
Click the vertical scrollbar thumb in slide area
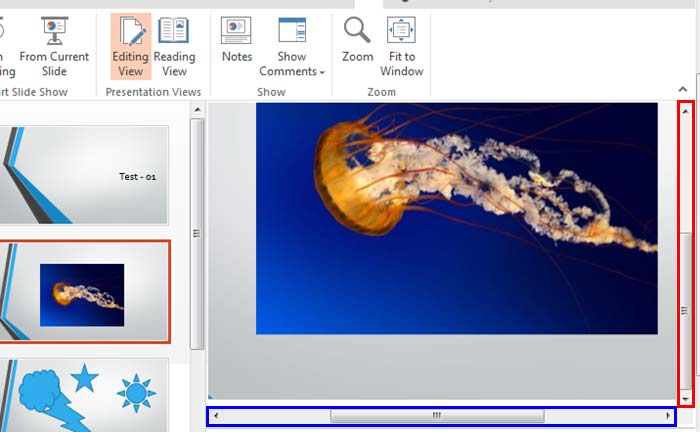coord(685,310)
